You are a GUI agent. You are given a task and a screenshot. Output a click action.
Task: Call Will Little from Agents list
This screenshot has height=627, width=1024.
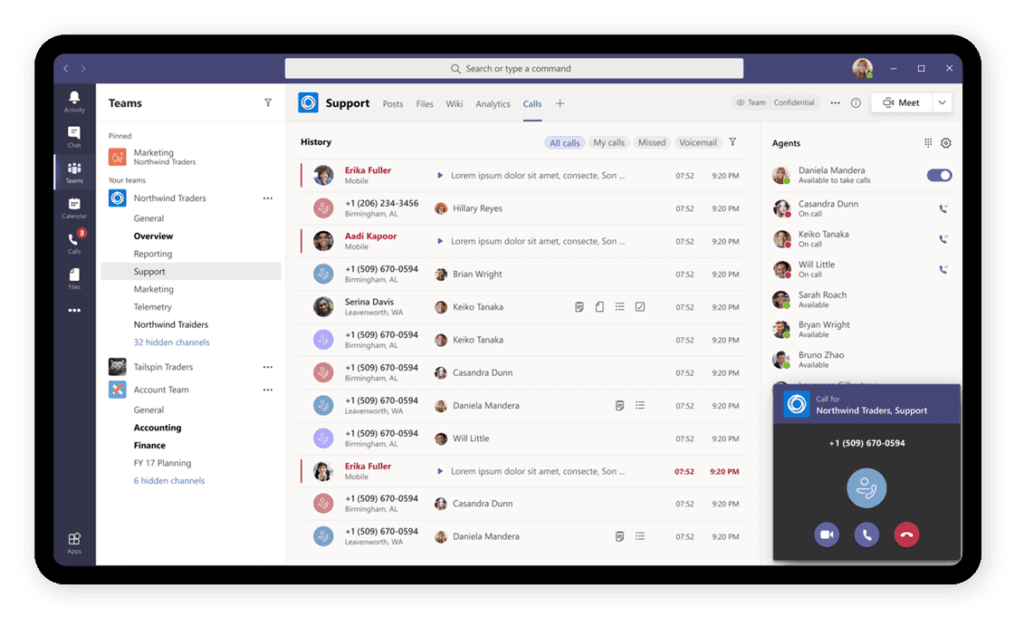click(943, 269)
